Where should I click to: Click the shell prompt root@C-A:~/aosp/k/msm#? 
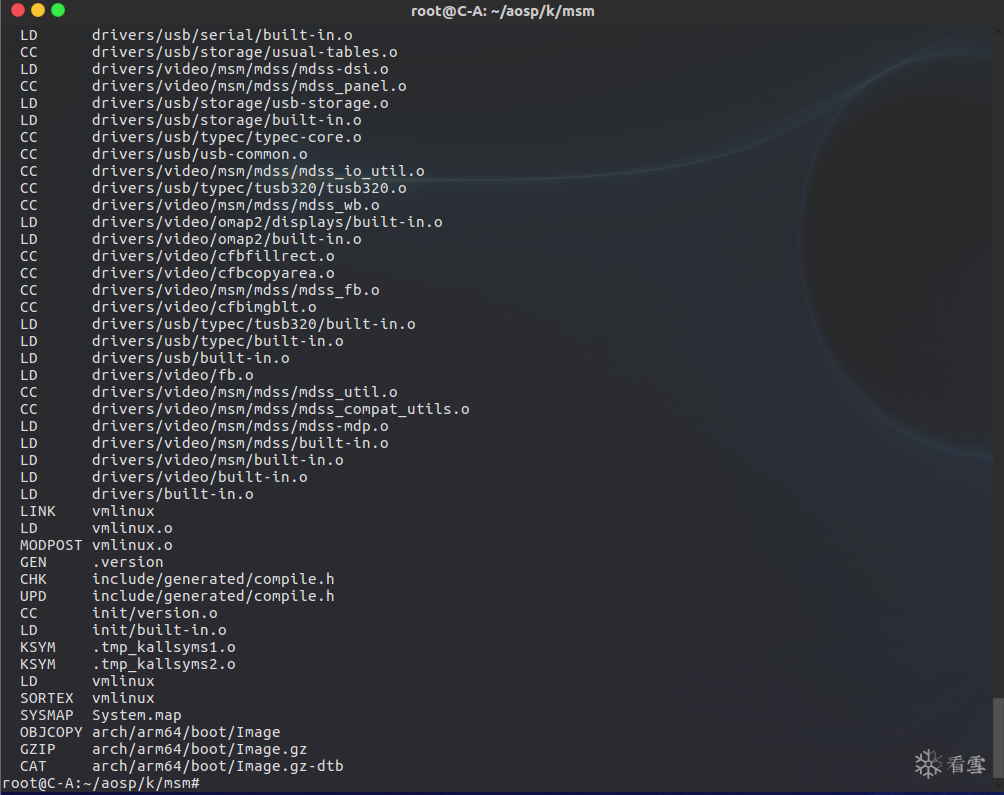(x=101, y=783)
